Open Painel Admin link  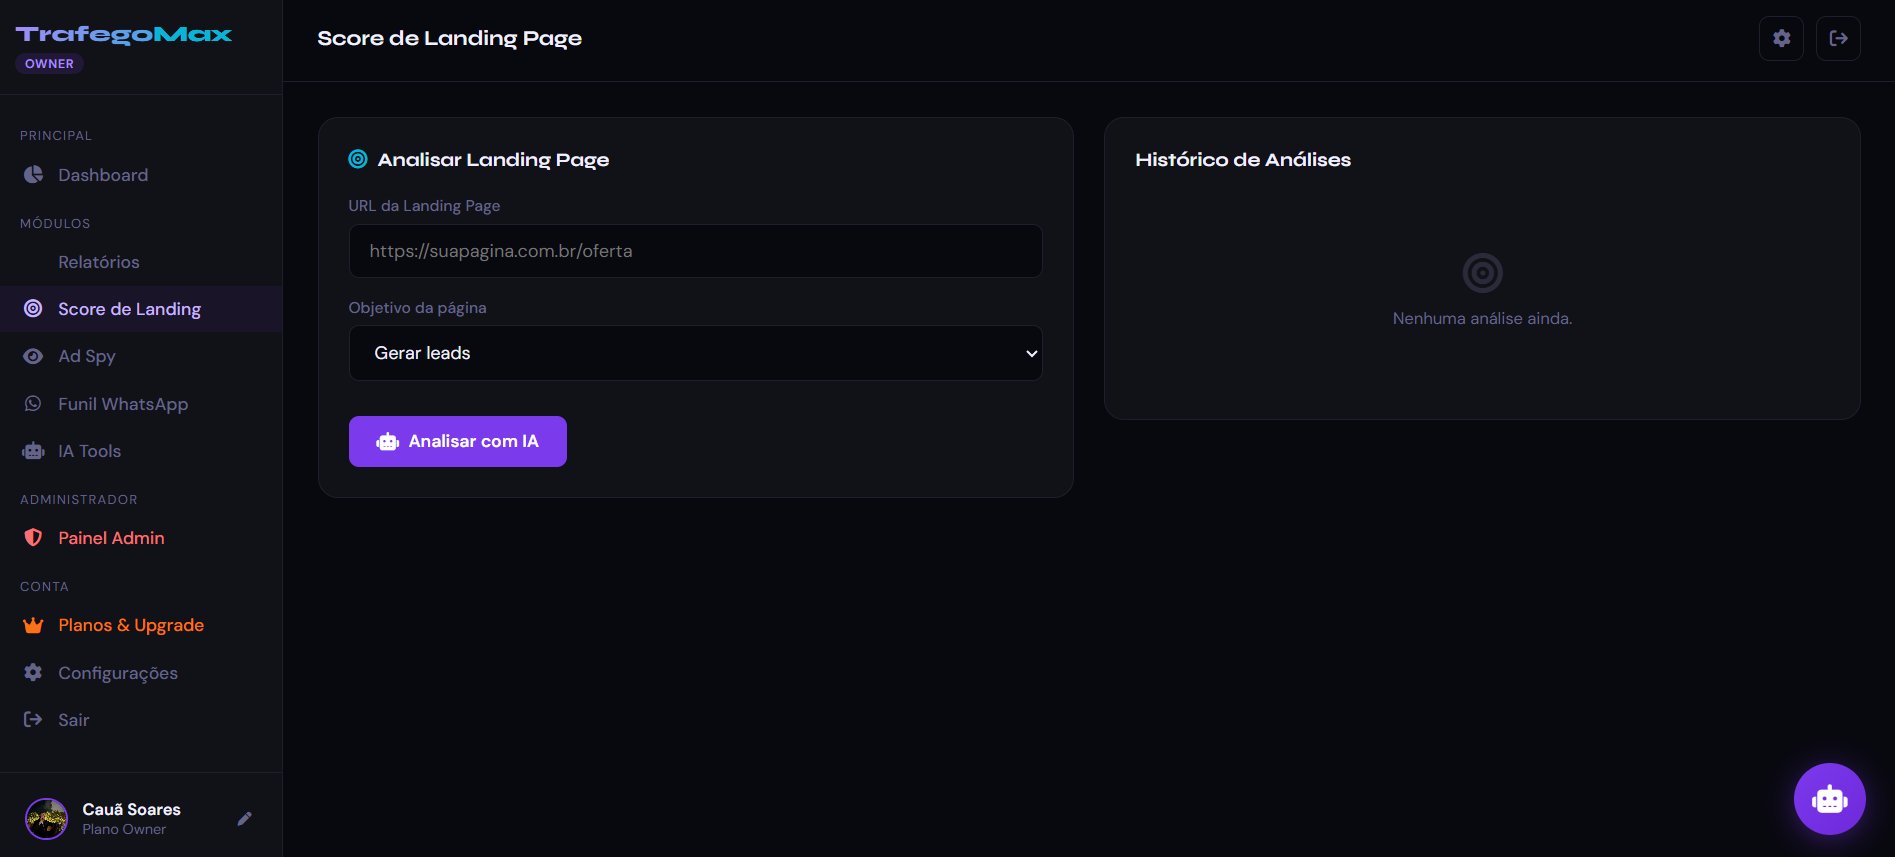(141, 538)
